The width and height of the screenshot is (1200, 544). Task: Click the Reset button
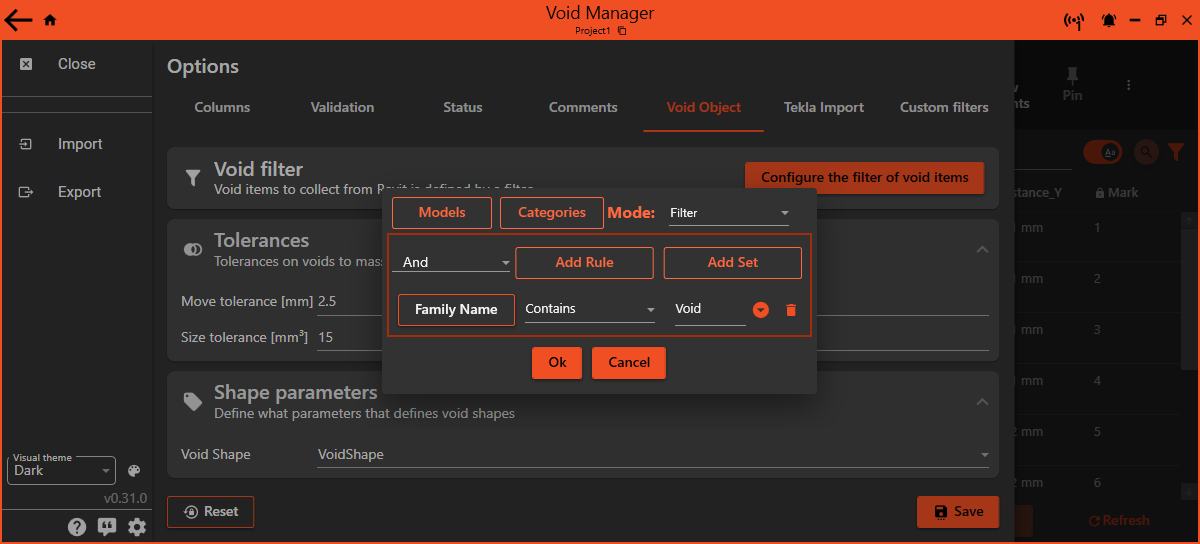click(210, 512)
